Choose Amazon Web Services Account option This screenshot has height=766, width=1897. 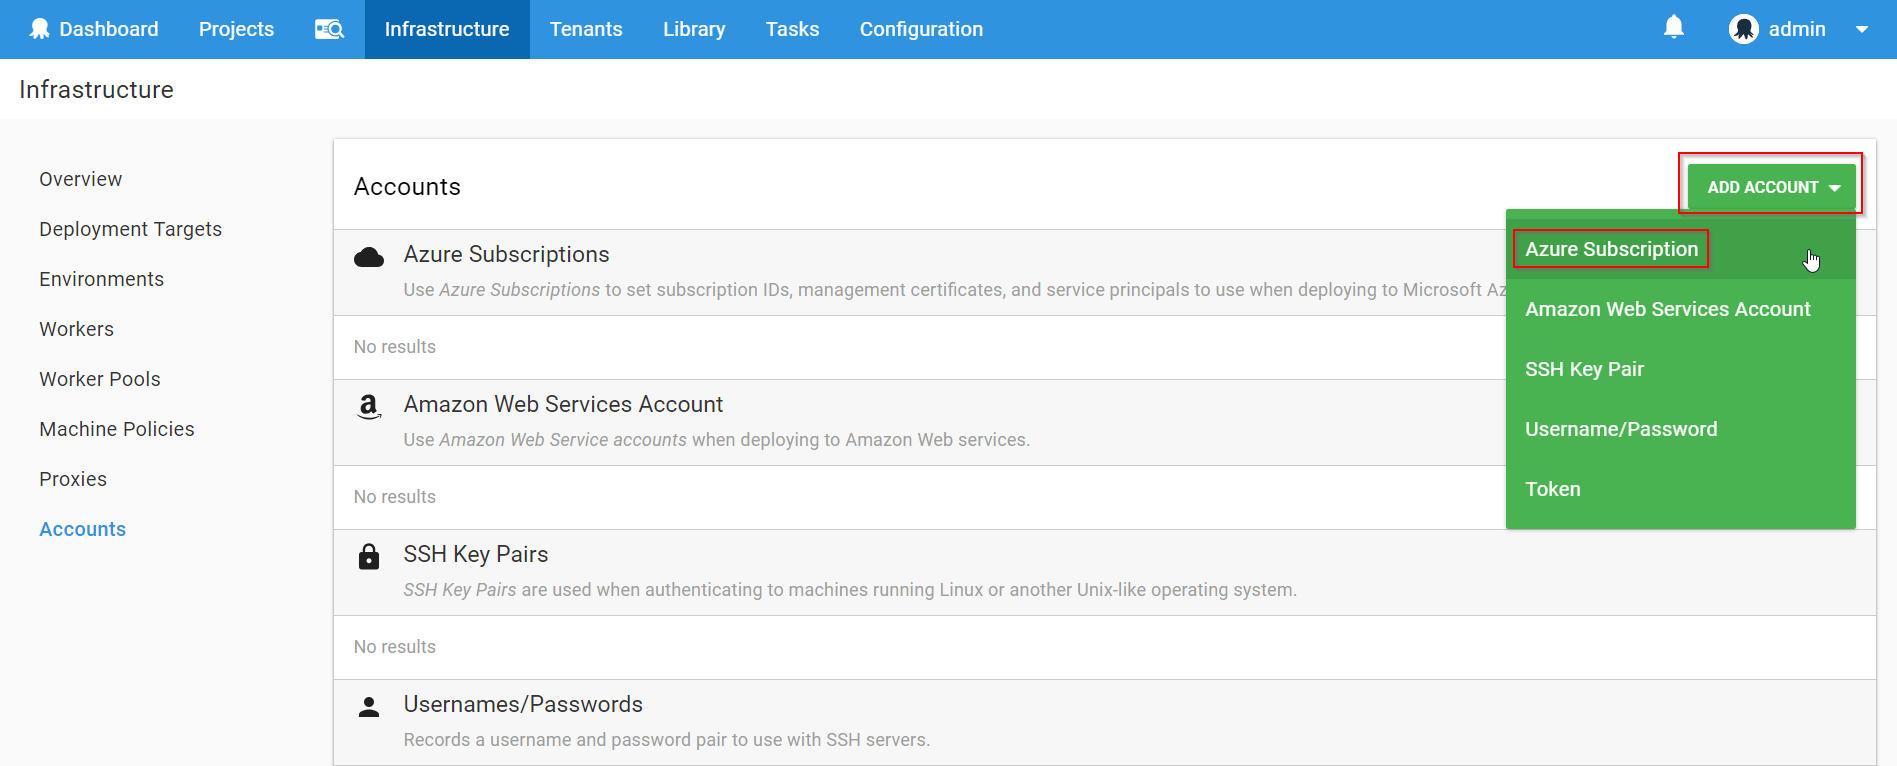[1680, 309]
